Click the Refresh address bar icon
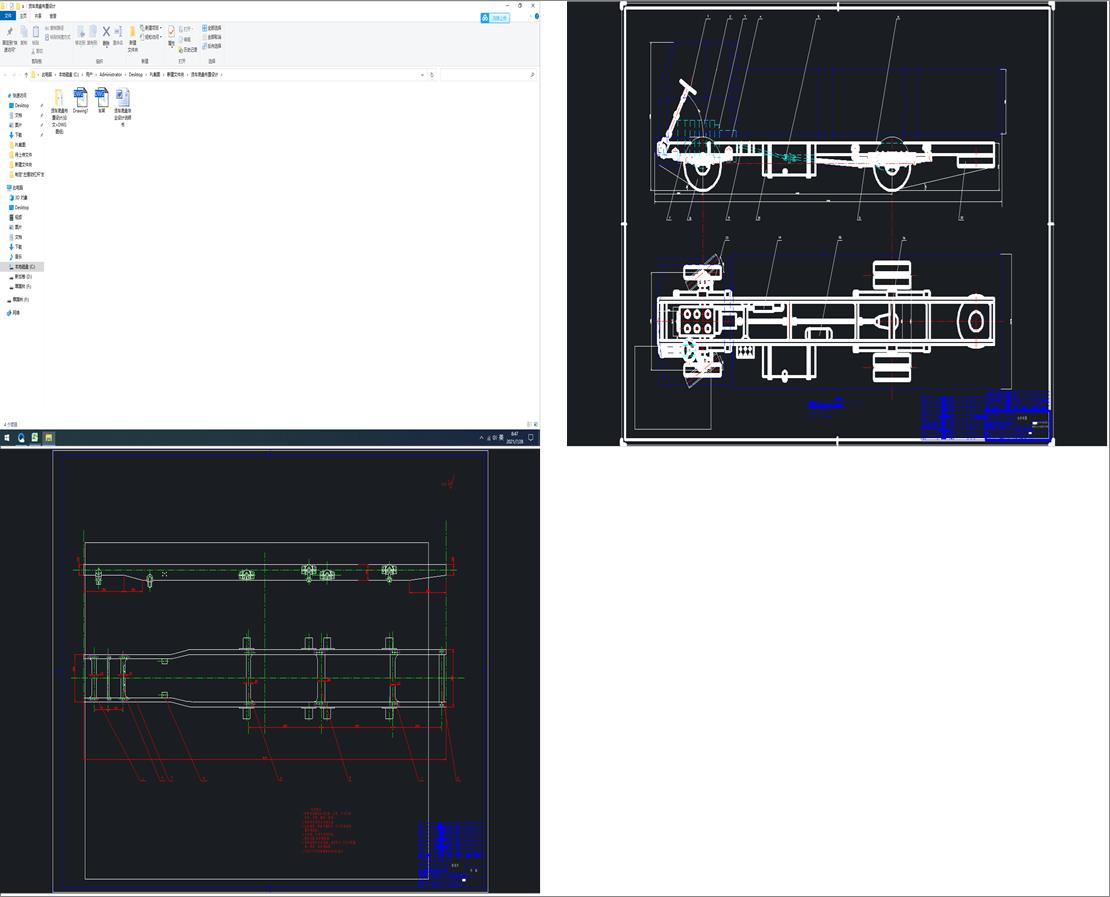 point(432,74)
